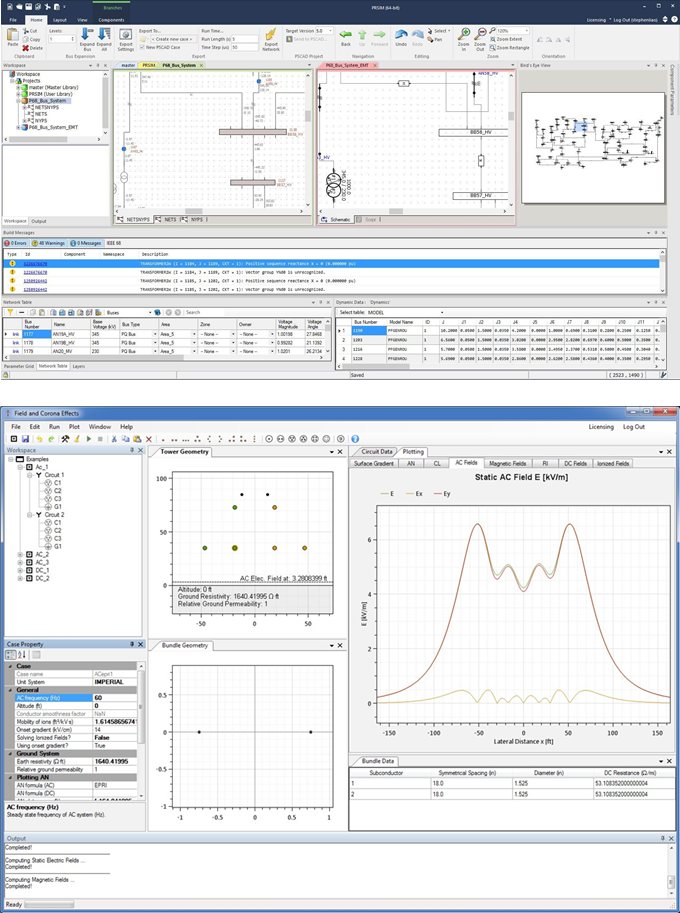The height and width of the screenshot is (913, 680).
Task: Click Log Out in Field and Corona window
Action: pyautogui.click(x=633, y=427)
